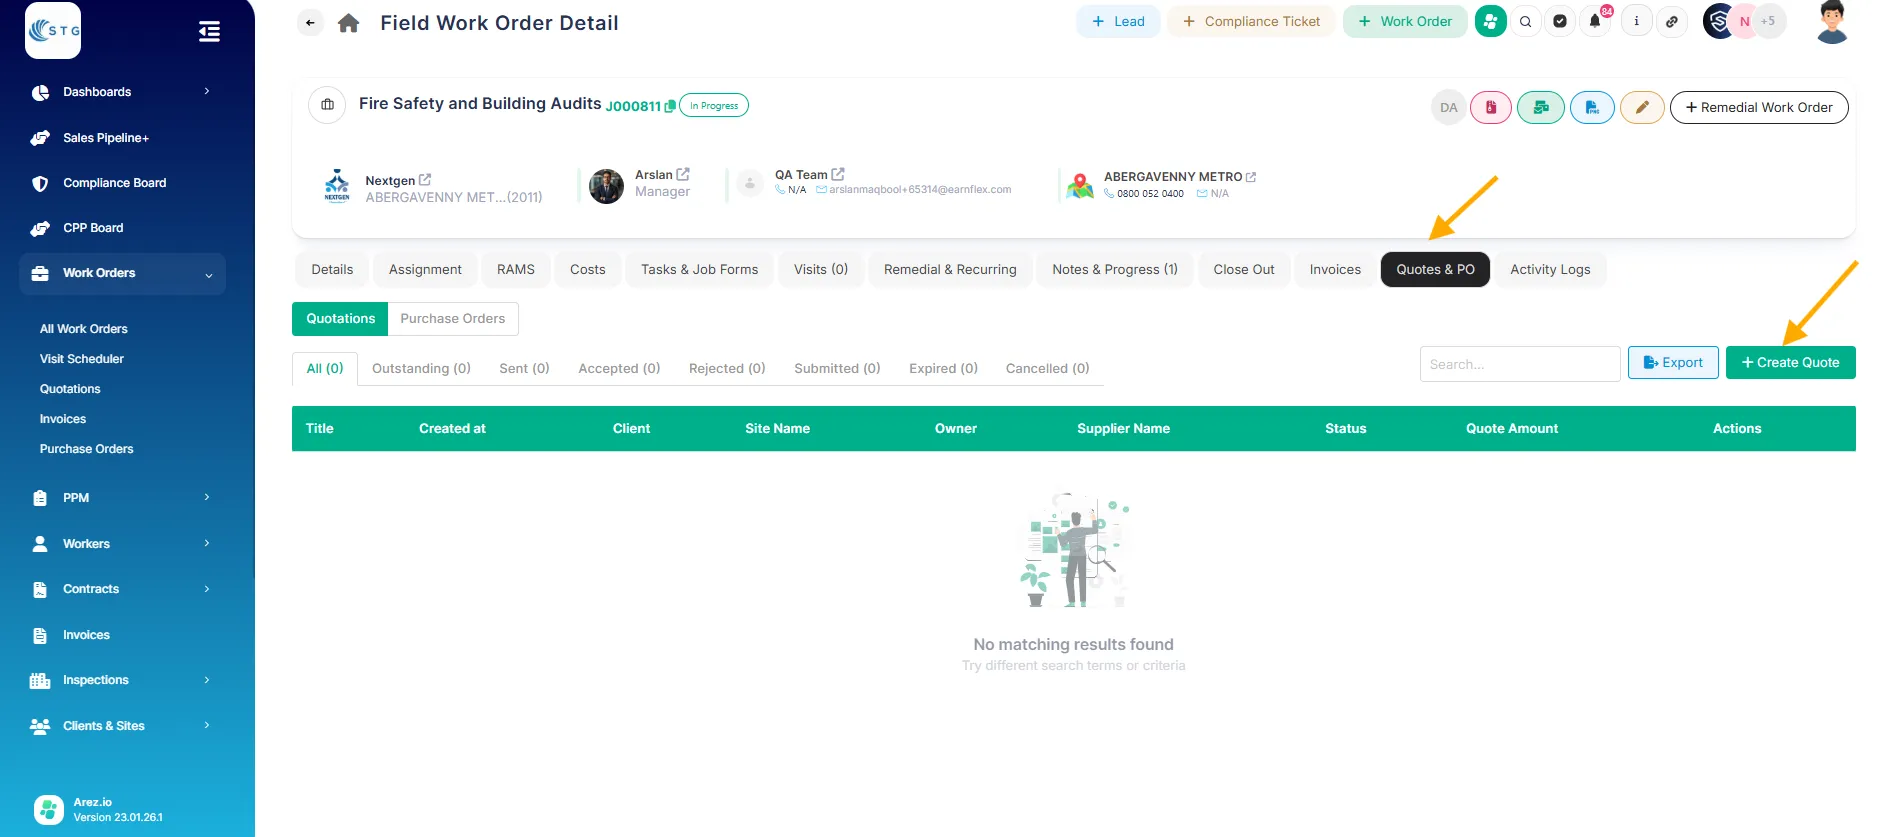The width and height of the screenshot is (1881, 837).
Task: Click the pencil edit icon for work order
Action: point(1641,107)
